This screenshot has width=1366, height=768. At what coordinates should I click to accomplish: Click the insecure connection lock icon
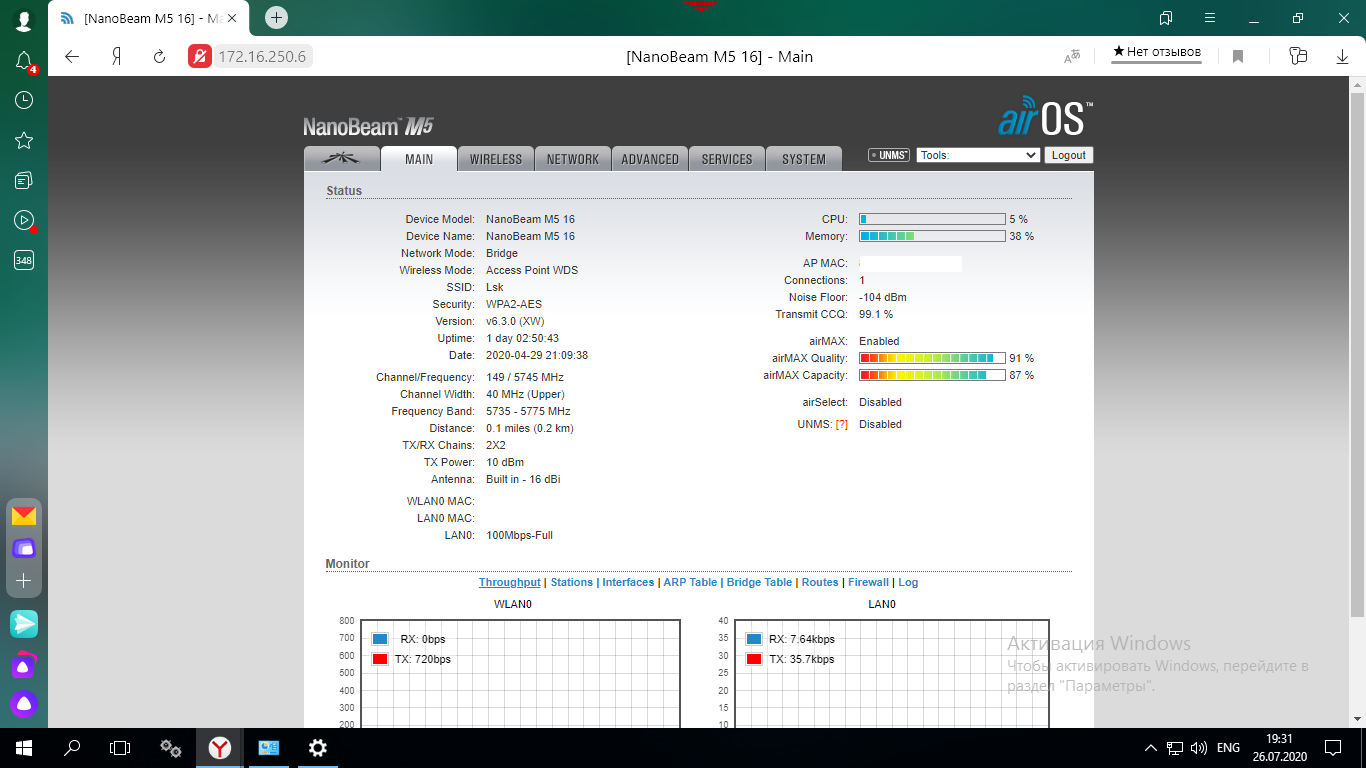200,56
